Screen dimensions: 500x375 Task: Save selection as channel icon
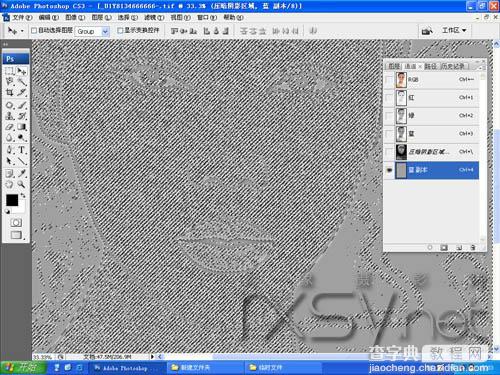pyautogui.click(x=444, y=247)
